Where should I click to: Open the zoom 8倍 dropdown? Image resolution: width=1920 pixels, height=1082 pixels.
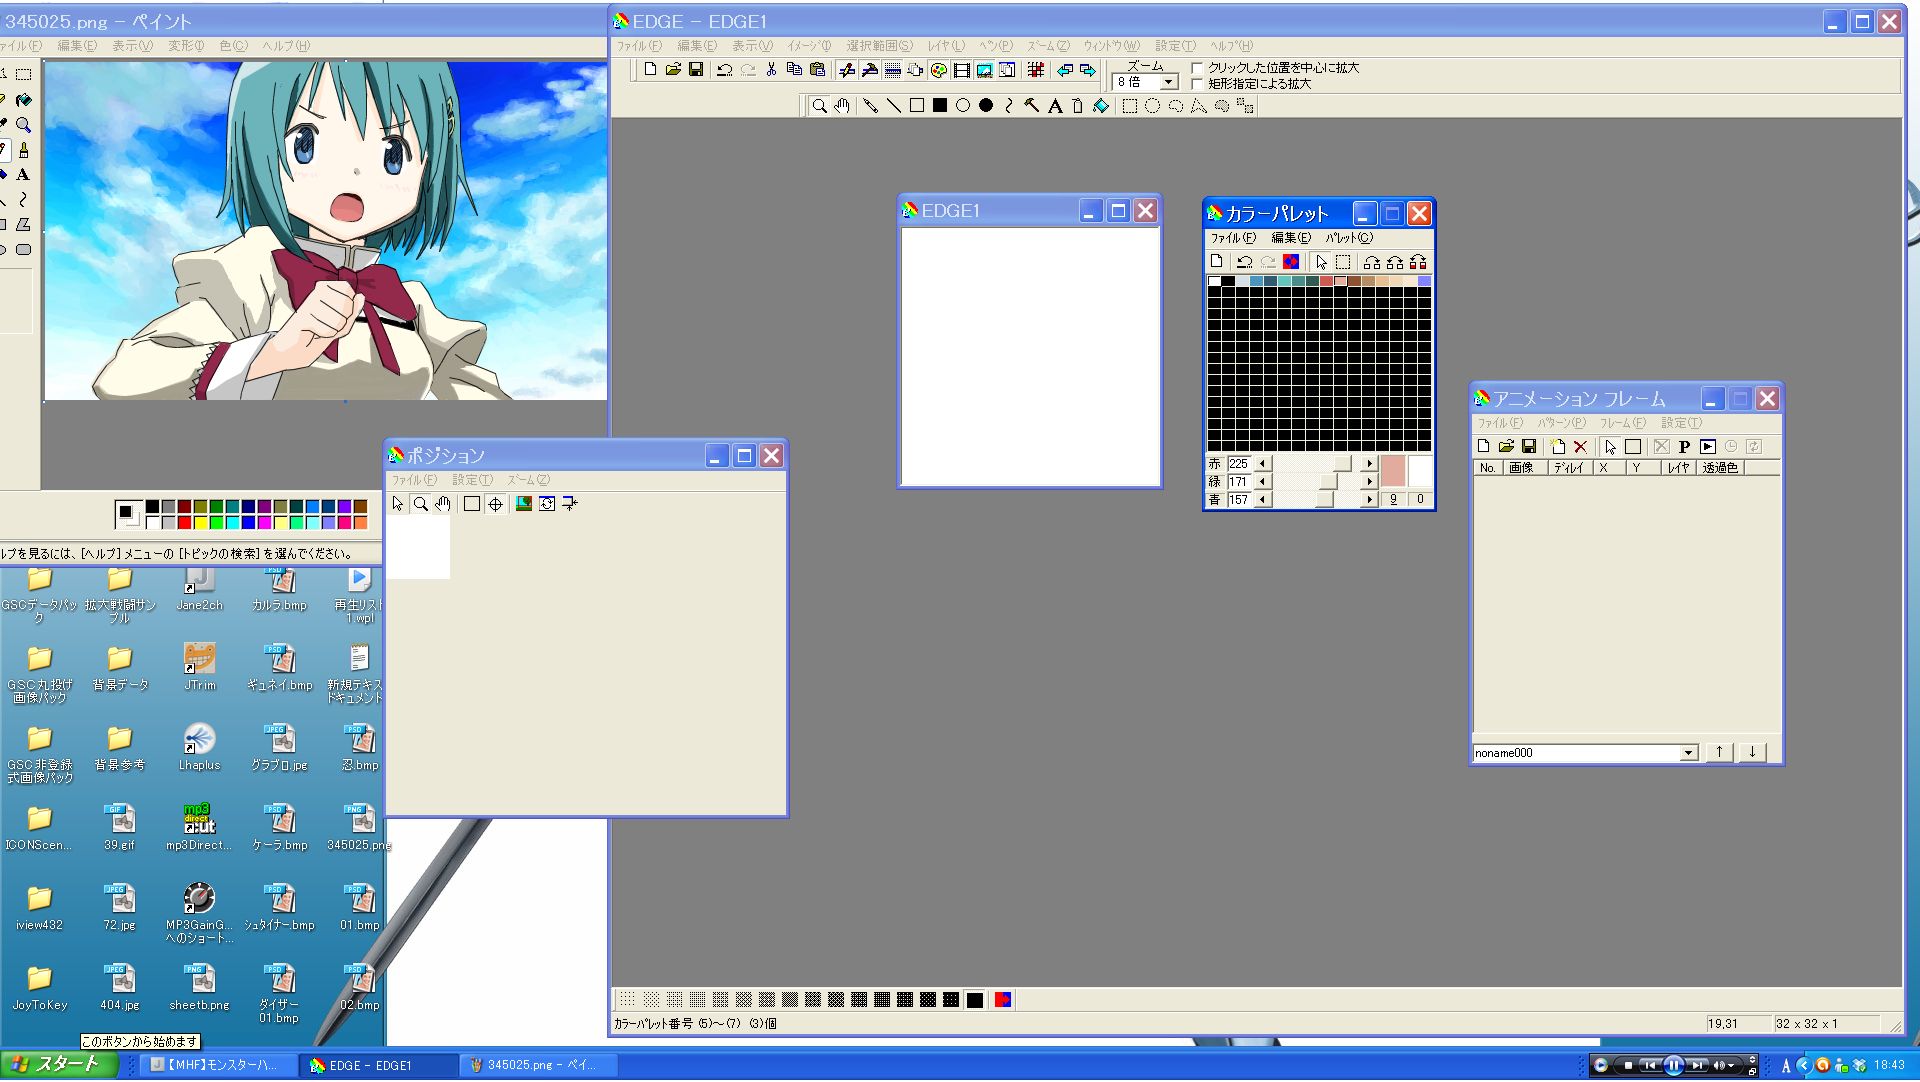(1168, 82)
